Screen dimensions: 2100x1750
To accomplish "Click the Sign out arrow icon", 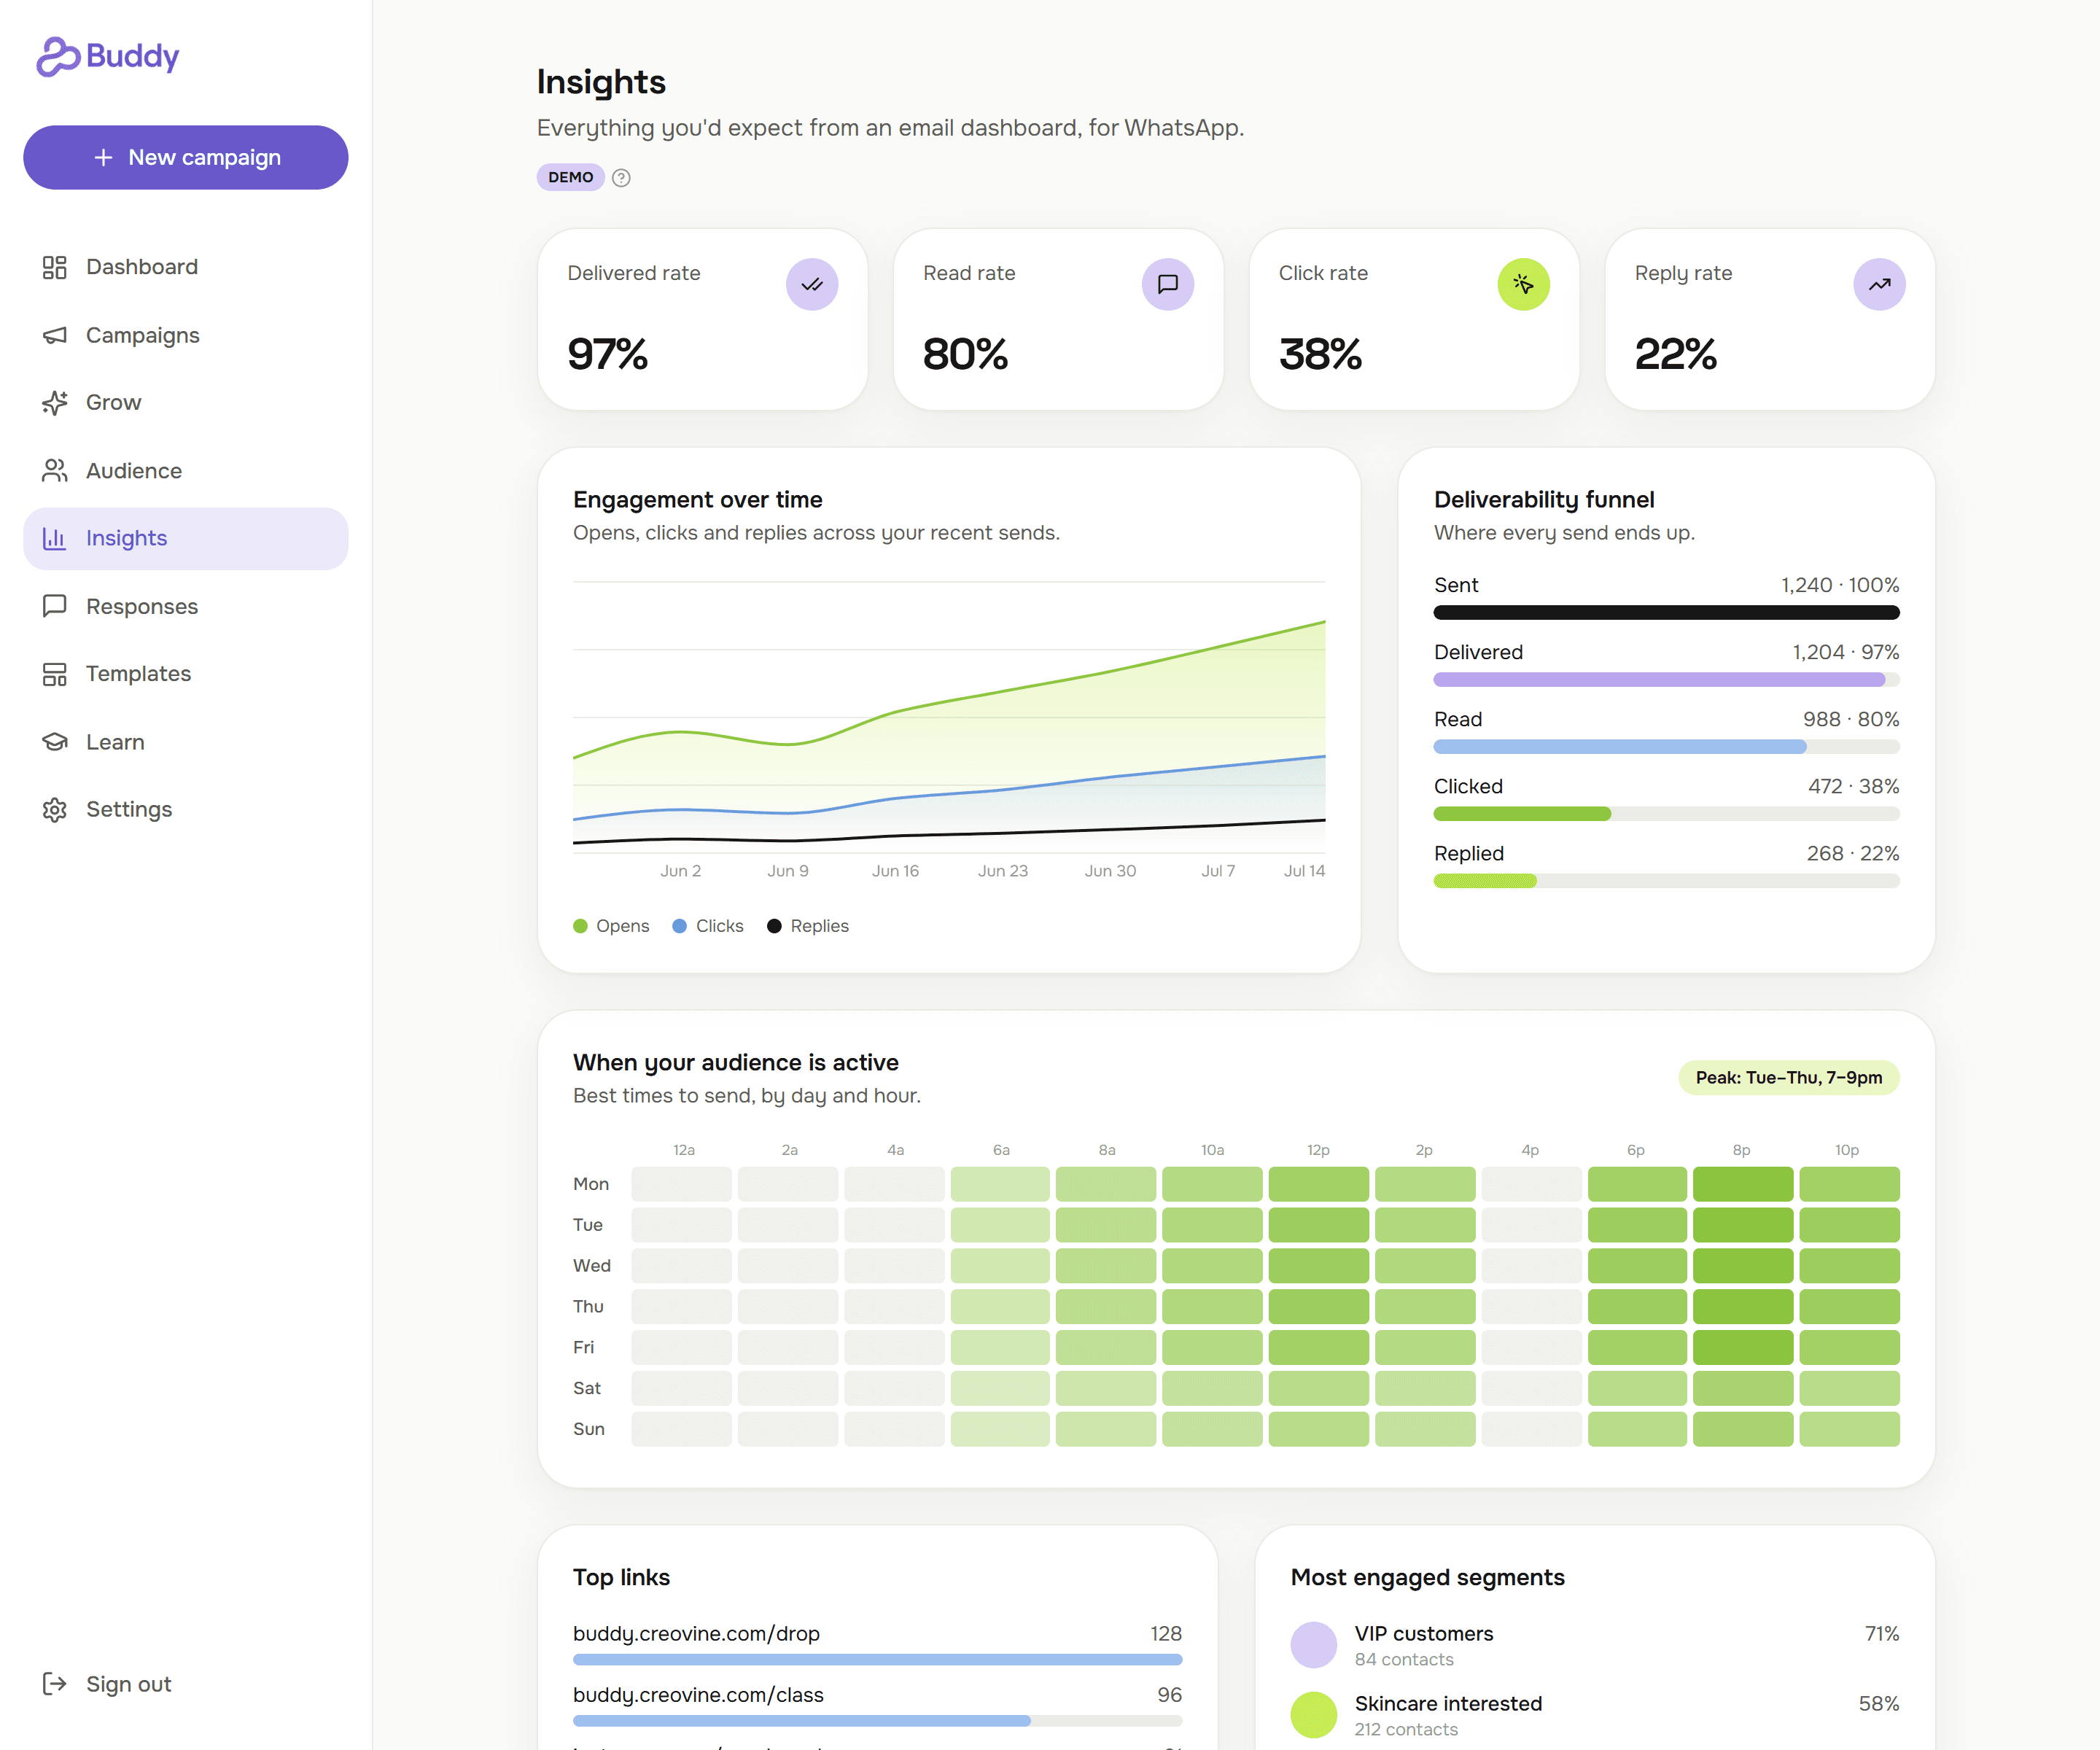I will 55,1684.
